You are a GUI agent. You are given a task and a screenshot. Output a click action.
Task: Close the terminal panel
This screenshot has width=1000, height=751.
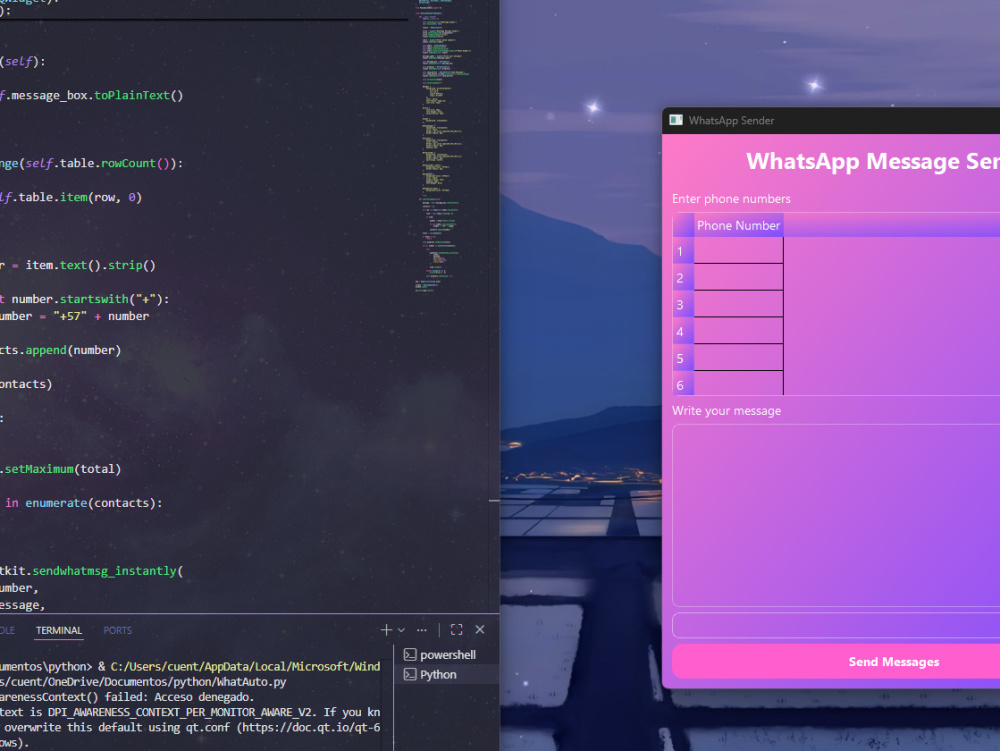(480, 630)
